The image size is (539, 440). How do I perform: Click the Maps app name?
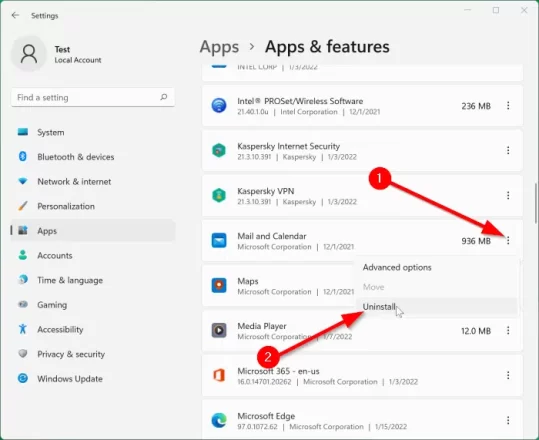point(248,281)
